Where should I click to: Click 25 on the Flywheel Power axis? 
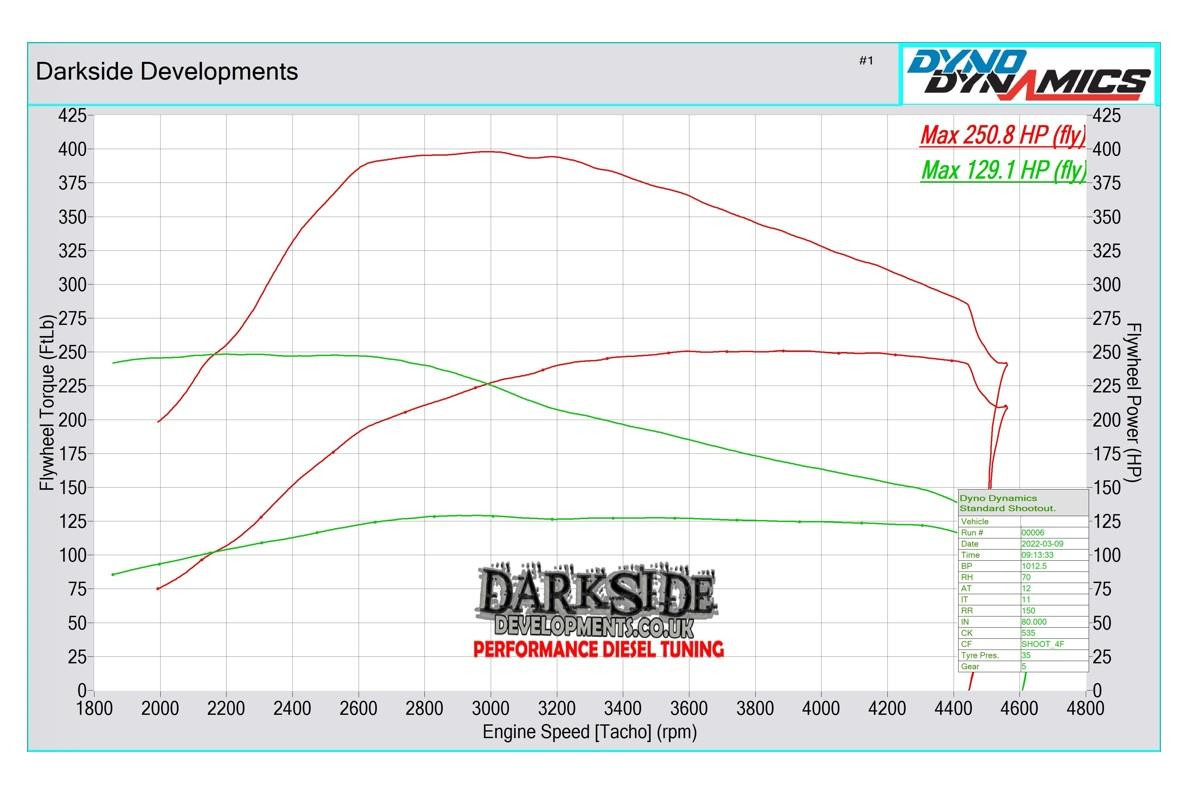pos(1100,657)
